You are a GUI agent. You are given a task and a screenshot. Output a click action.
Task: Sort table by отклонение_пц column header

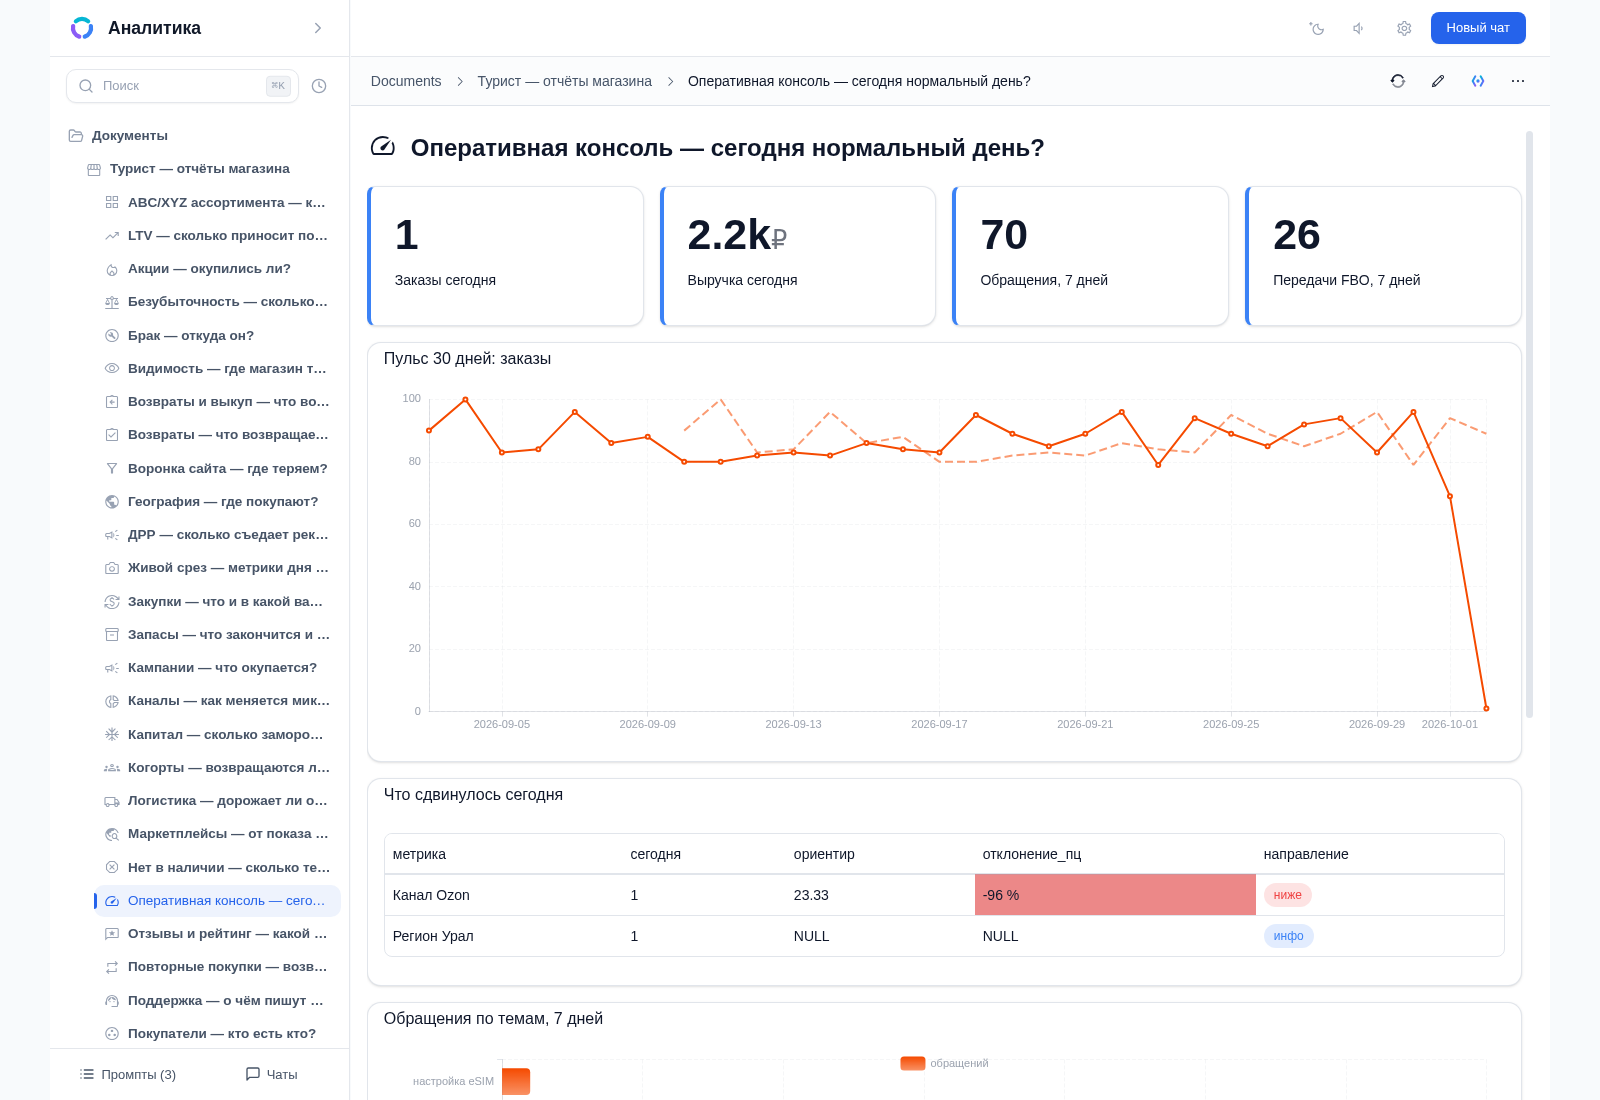click(x=1115, y=854)
